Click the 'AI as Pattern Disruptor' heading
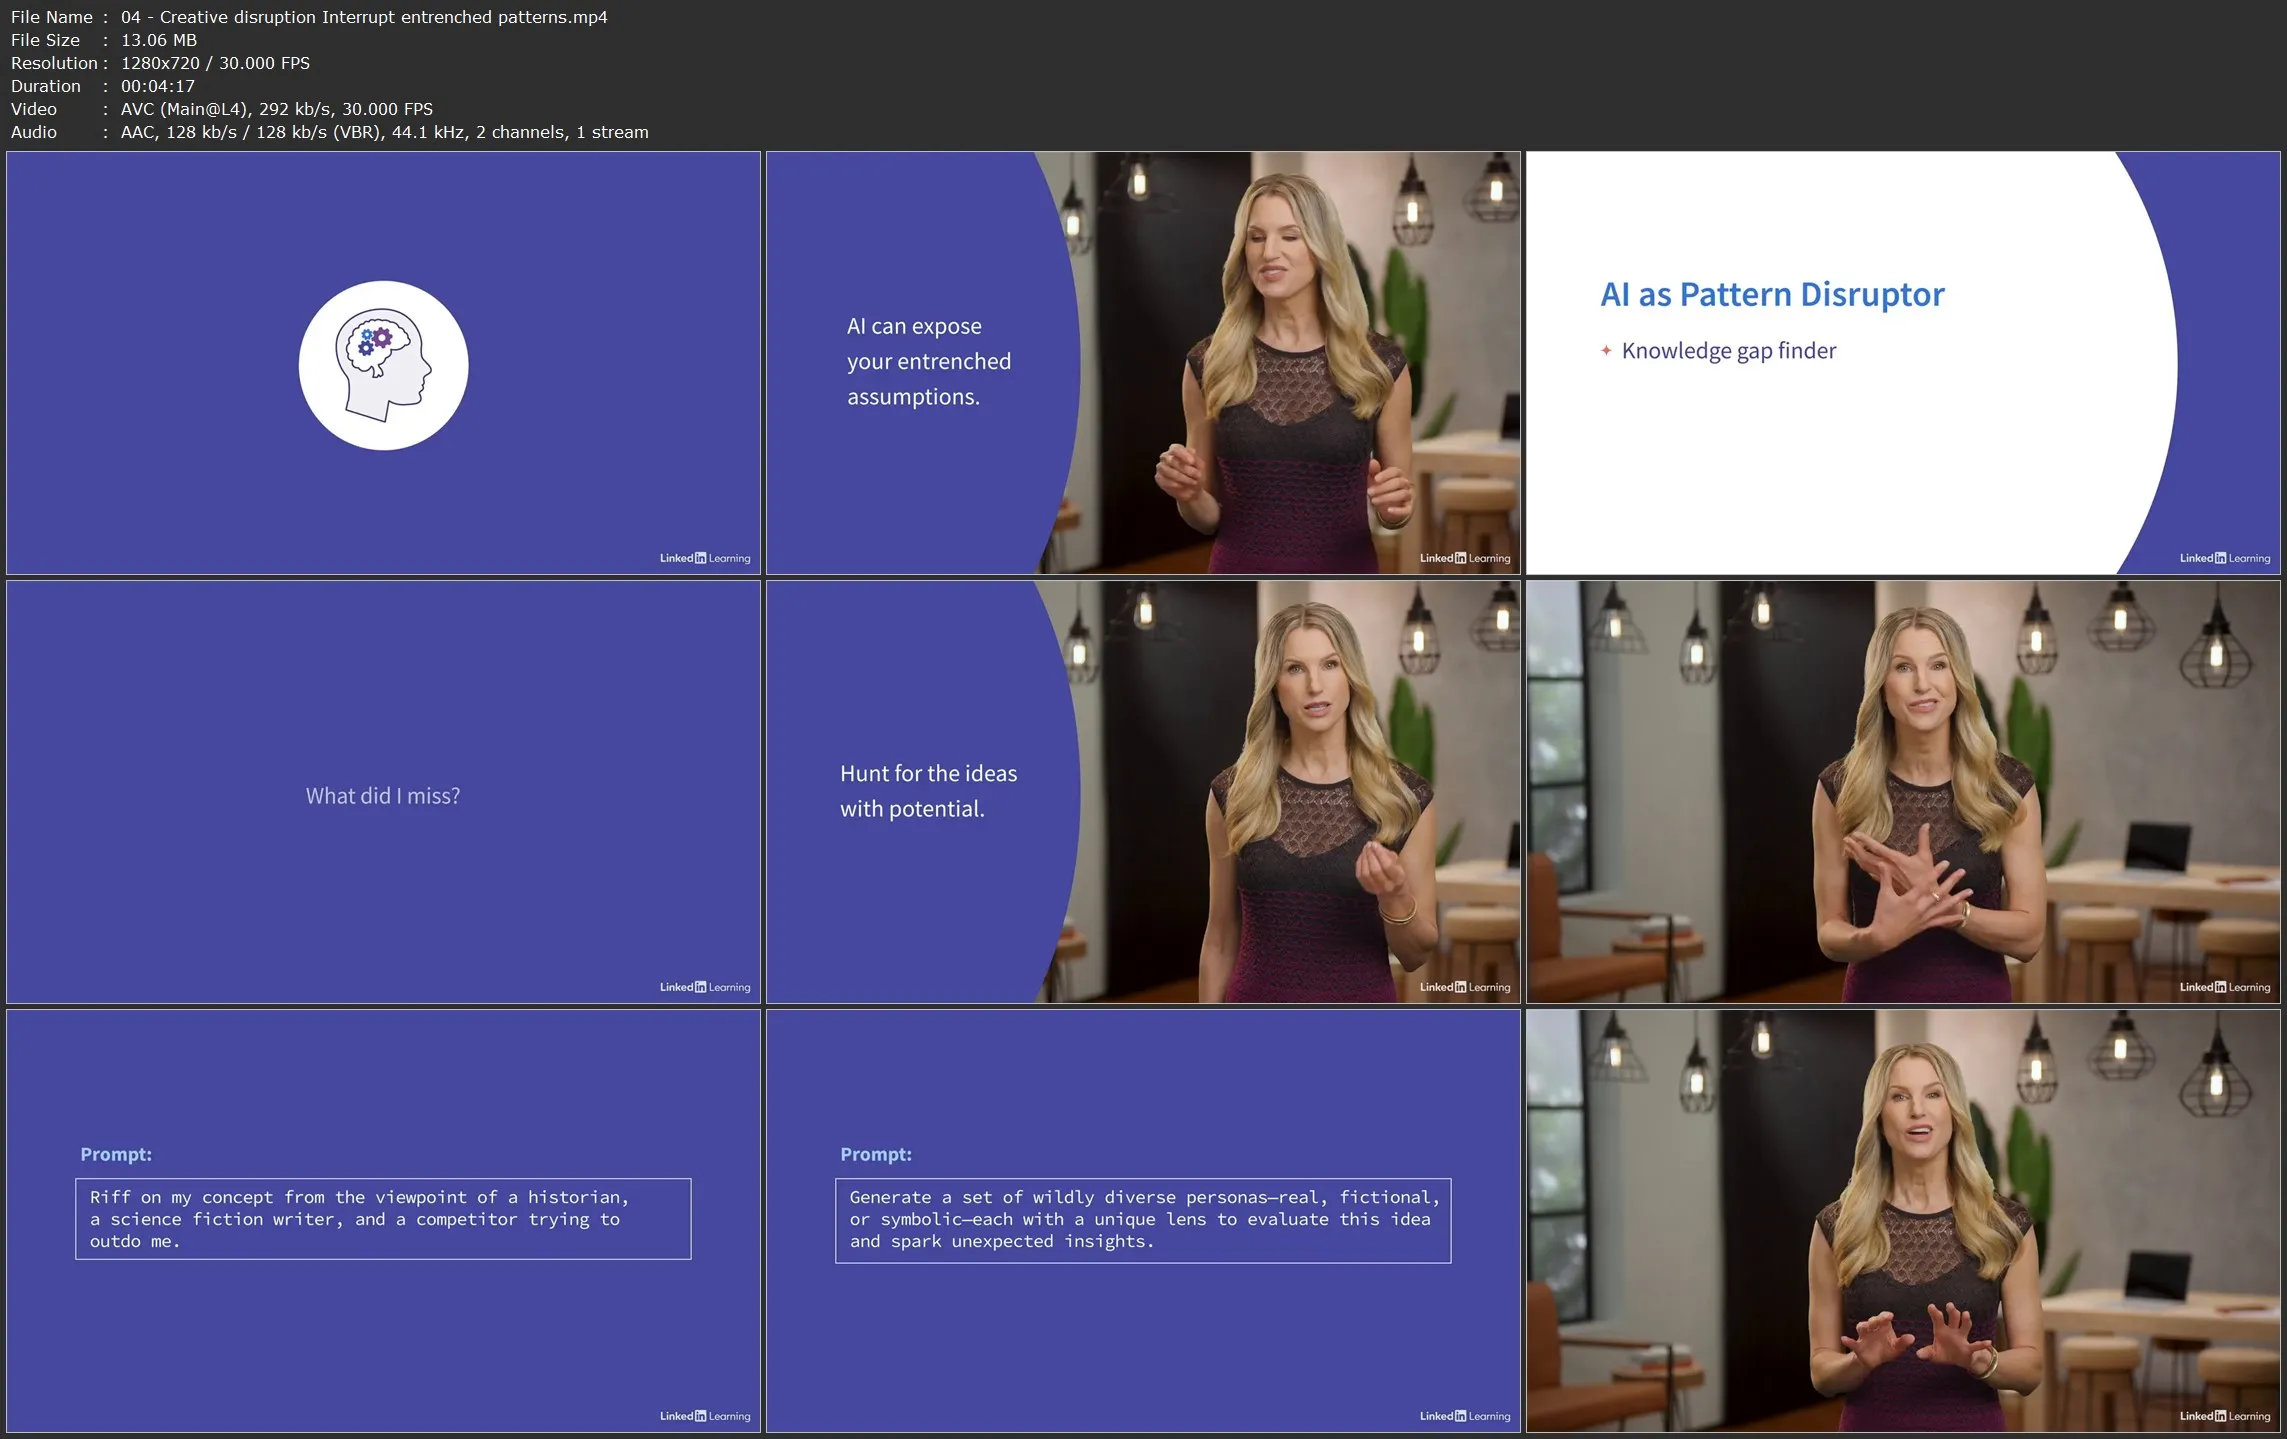The height and width of the screenshot is (1439, 2287). pos(1772,294)
